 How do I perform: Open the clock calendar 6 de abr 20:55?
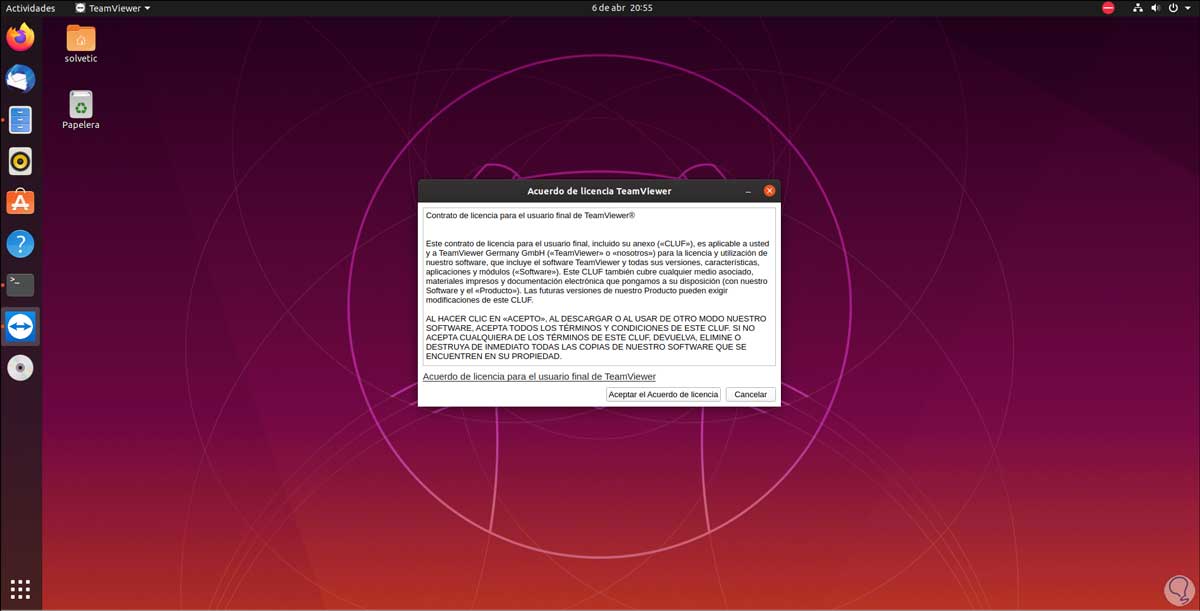pyautogui.click(x=621, y=8)
